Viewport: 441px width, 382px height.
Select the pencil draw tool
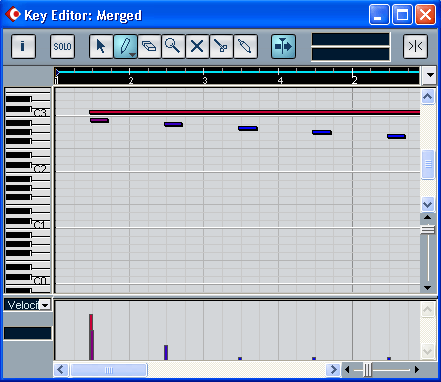click(x=125, y=46)
